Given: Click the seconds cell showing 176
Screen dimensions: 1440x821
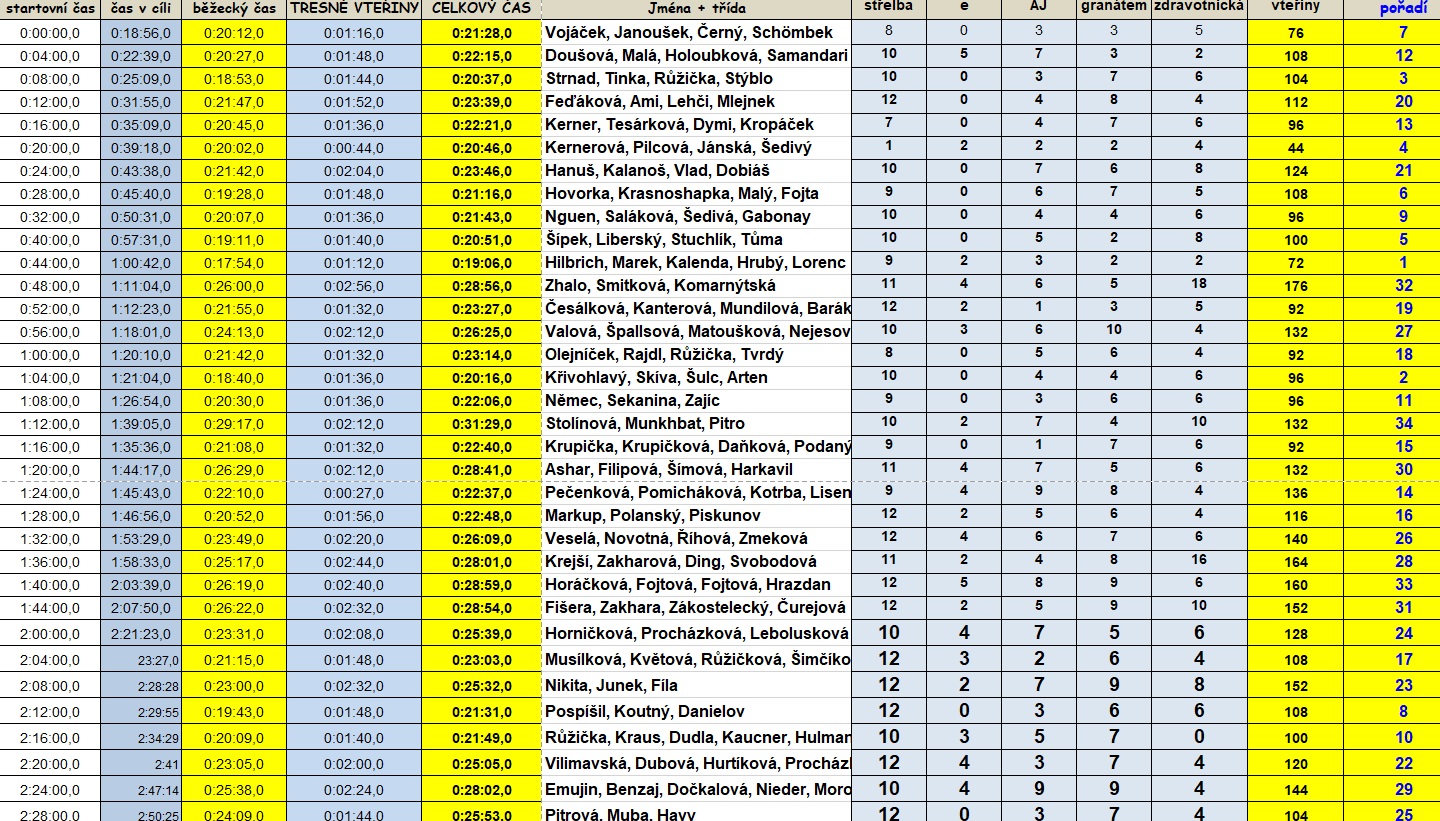Looking at the screenshot, I should (x=1295, y=285).
